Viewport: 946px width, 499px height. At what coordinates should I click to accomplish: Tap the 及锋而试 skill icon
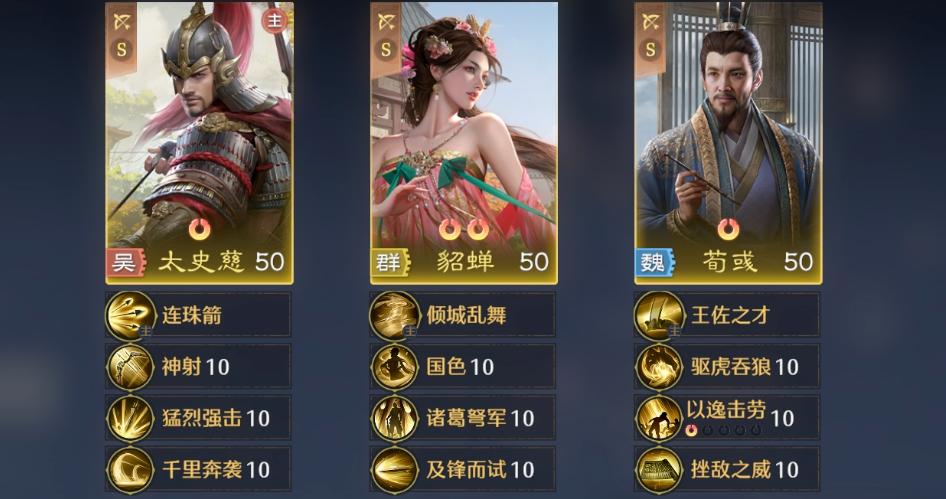(x=395, y=469)
